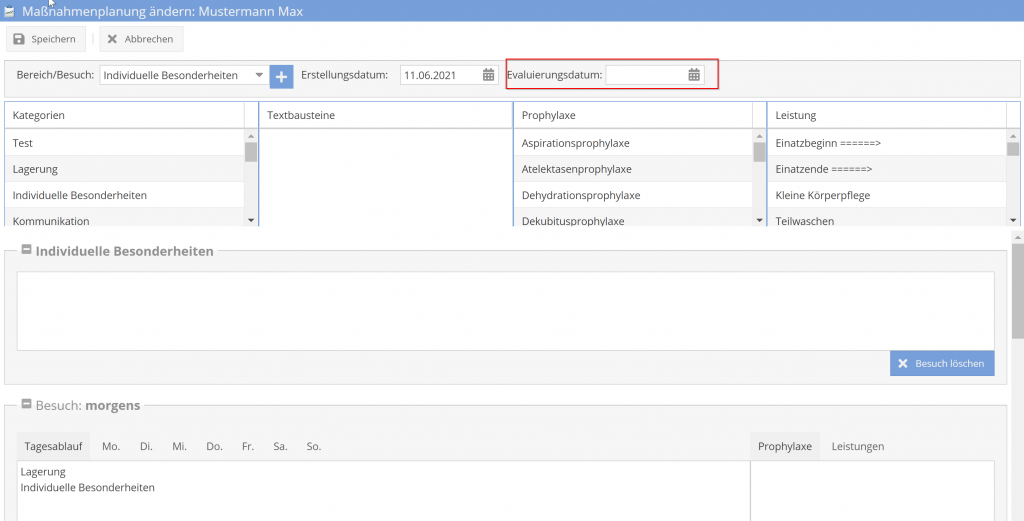Select the Lagerung category

click(36, 169)
